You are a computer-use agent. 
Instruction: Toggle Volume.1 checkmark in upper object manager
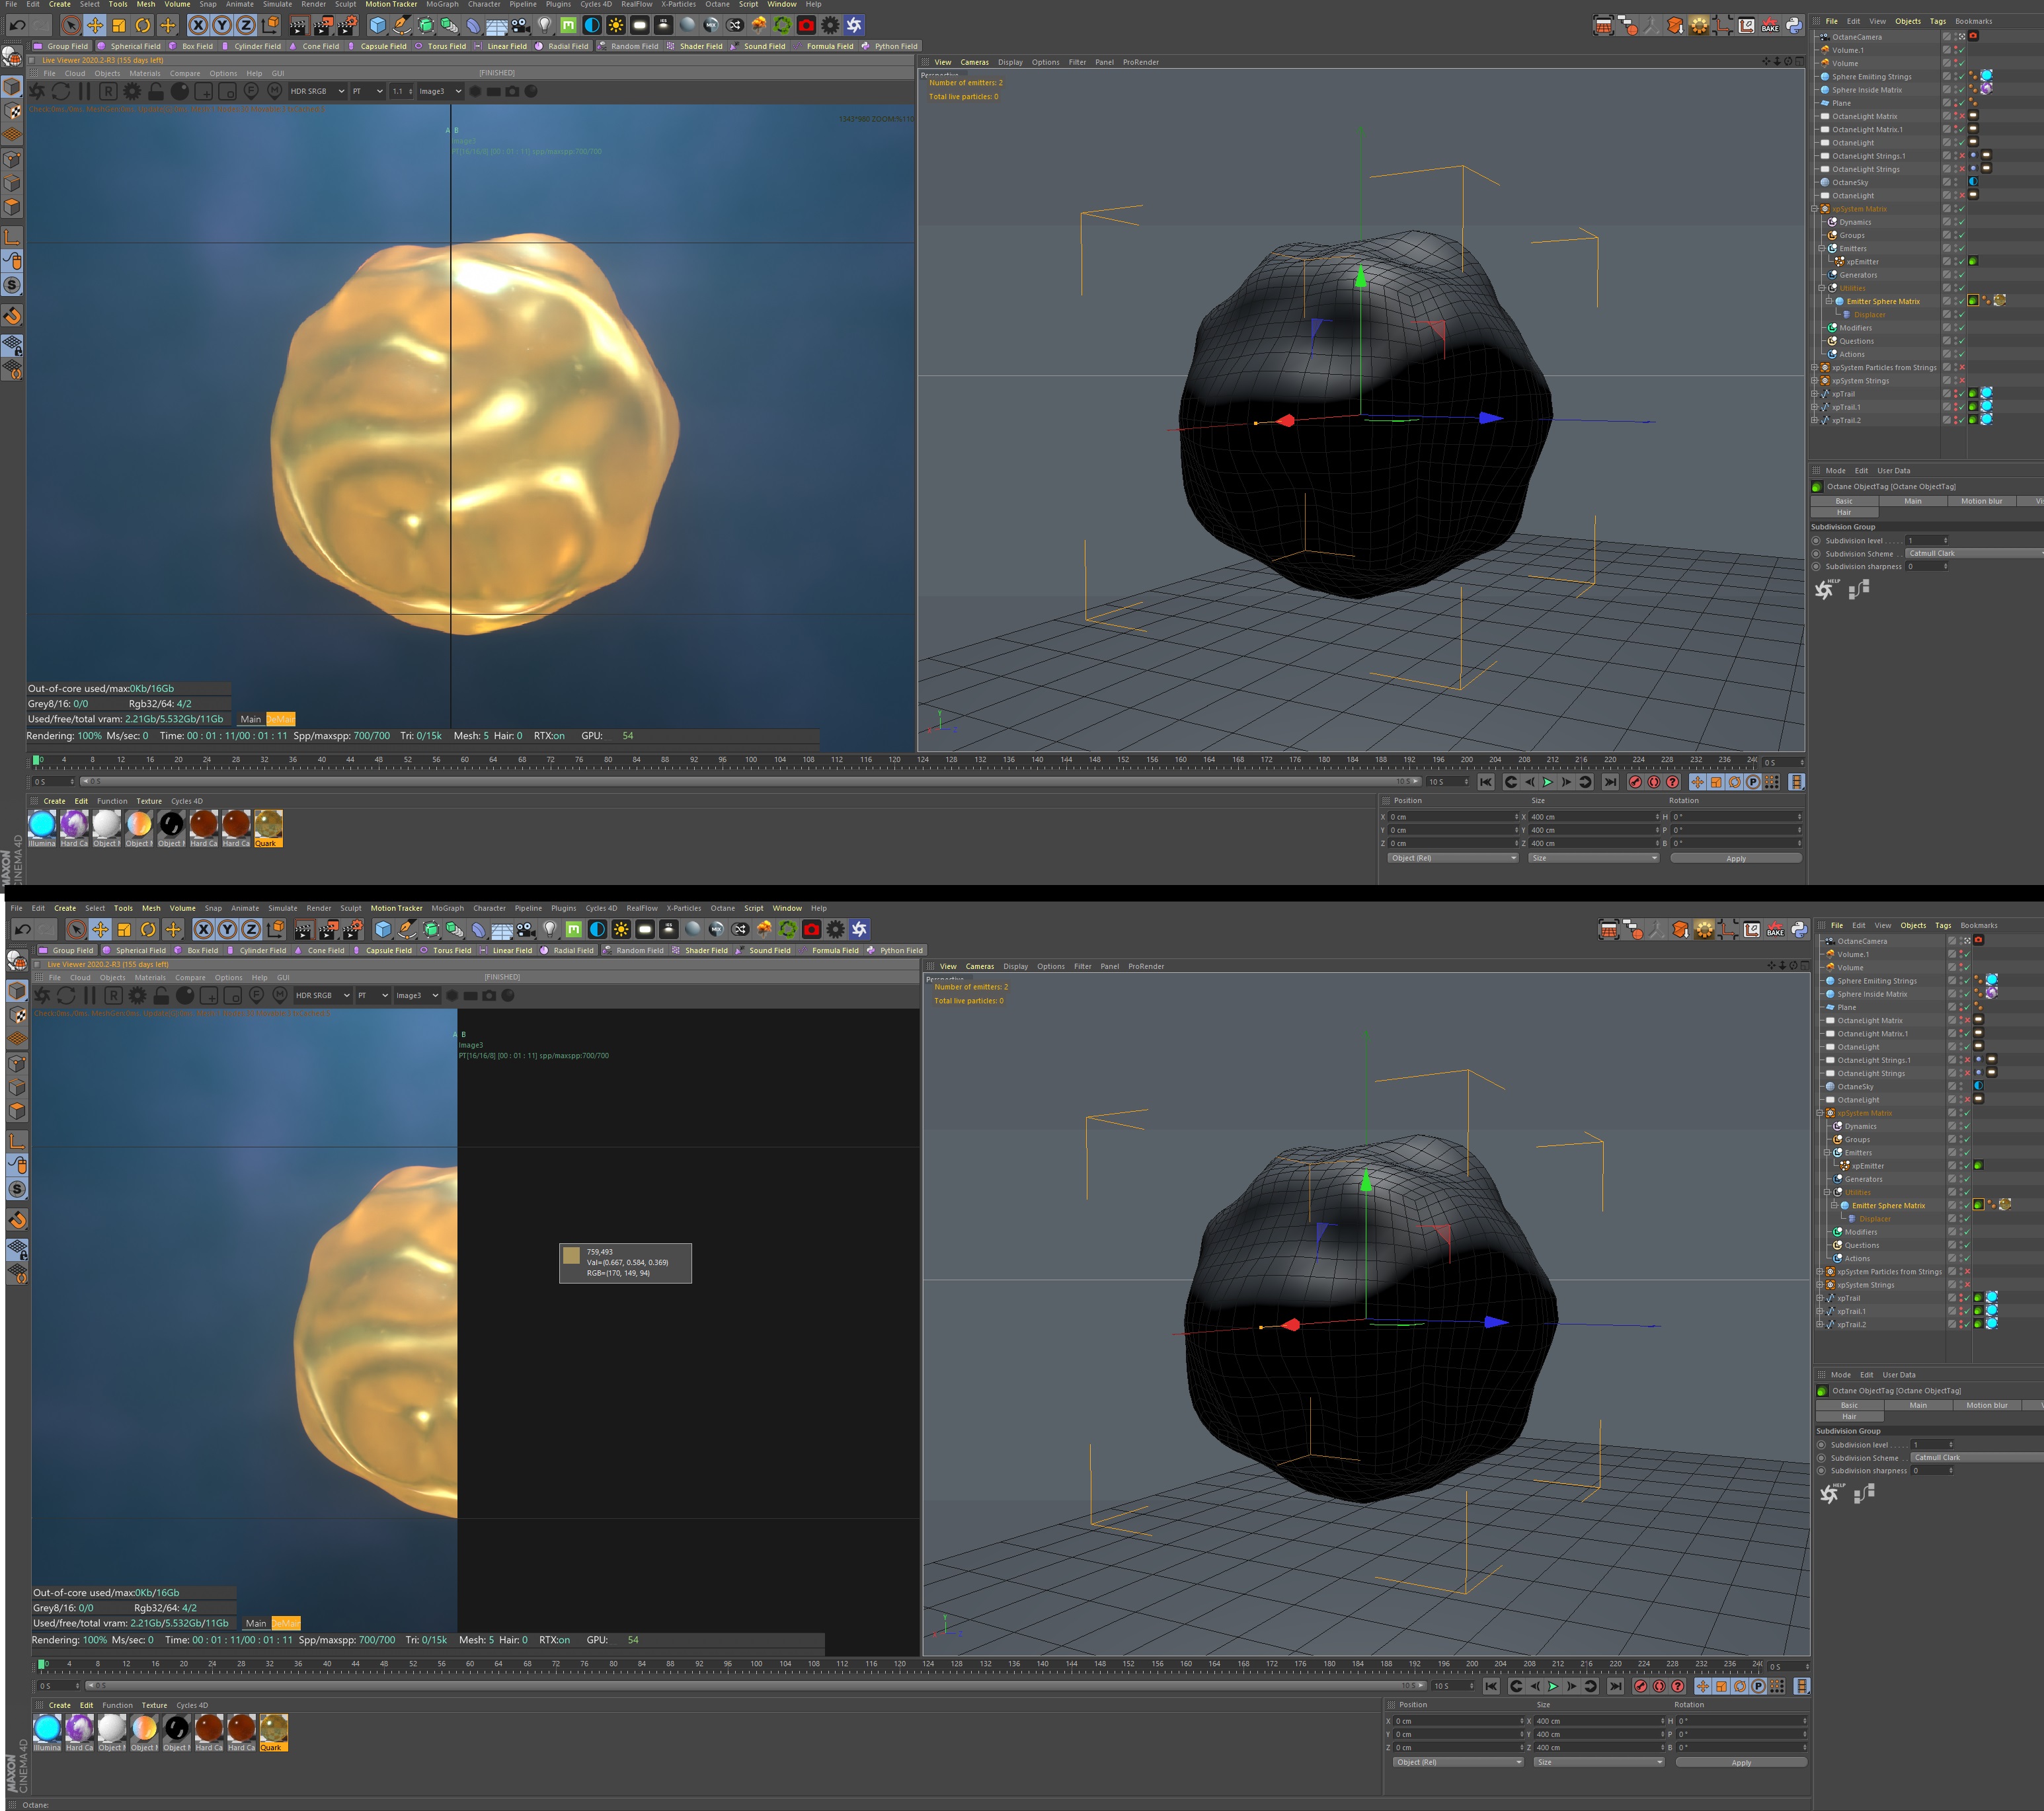pos(1961,50)
